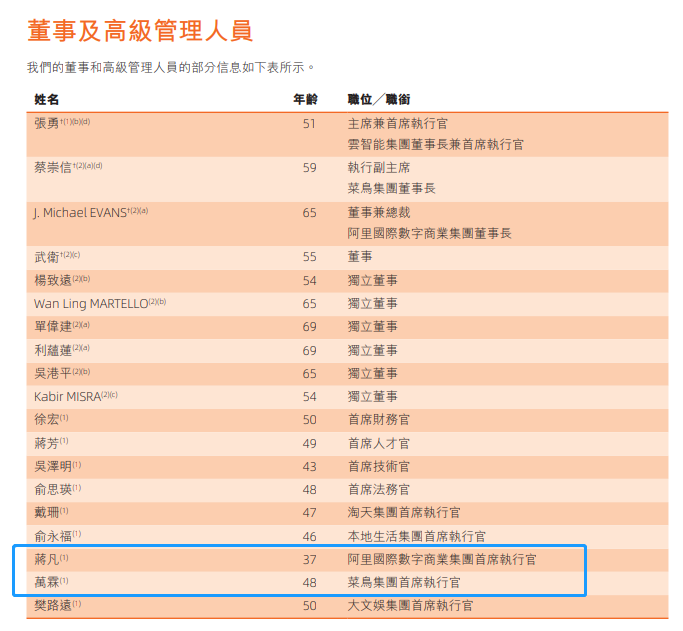Click the 年齡 column header
Screen dimensions: 683x631
305,100
